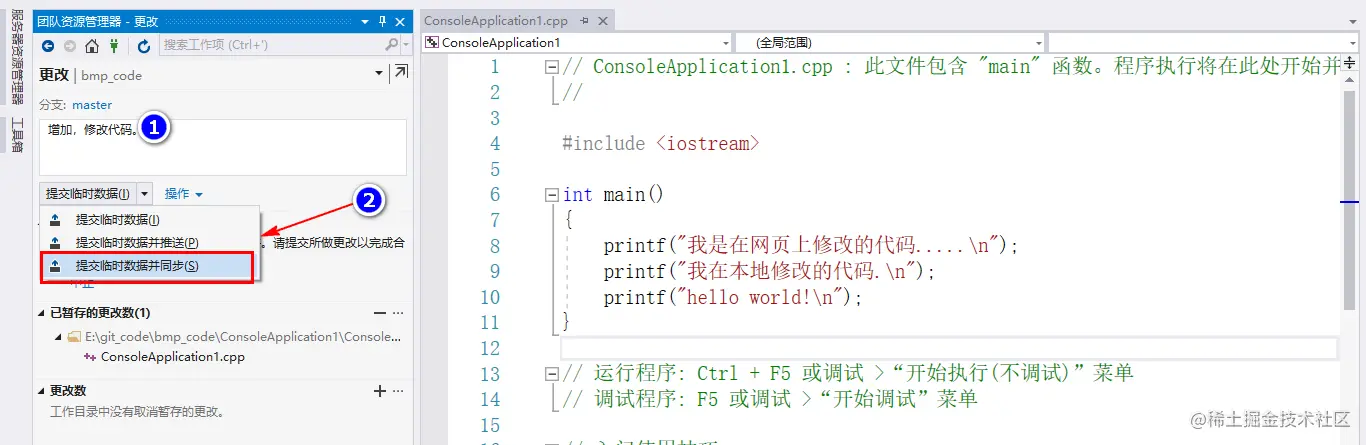Click the green plug manage connections icon

pos(114,46)
